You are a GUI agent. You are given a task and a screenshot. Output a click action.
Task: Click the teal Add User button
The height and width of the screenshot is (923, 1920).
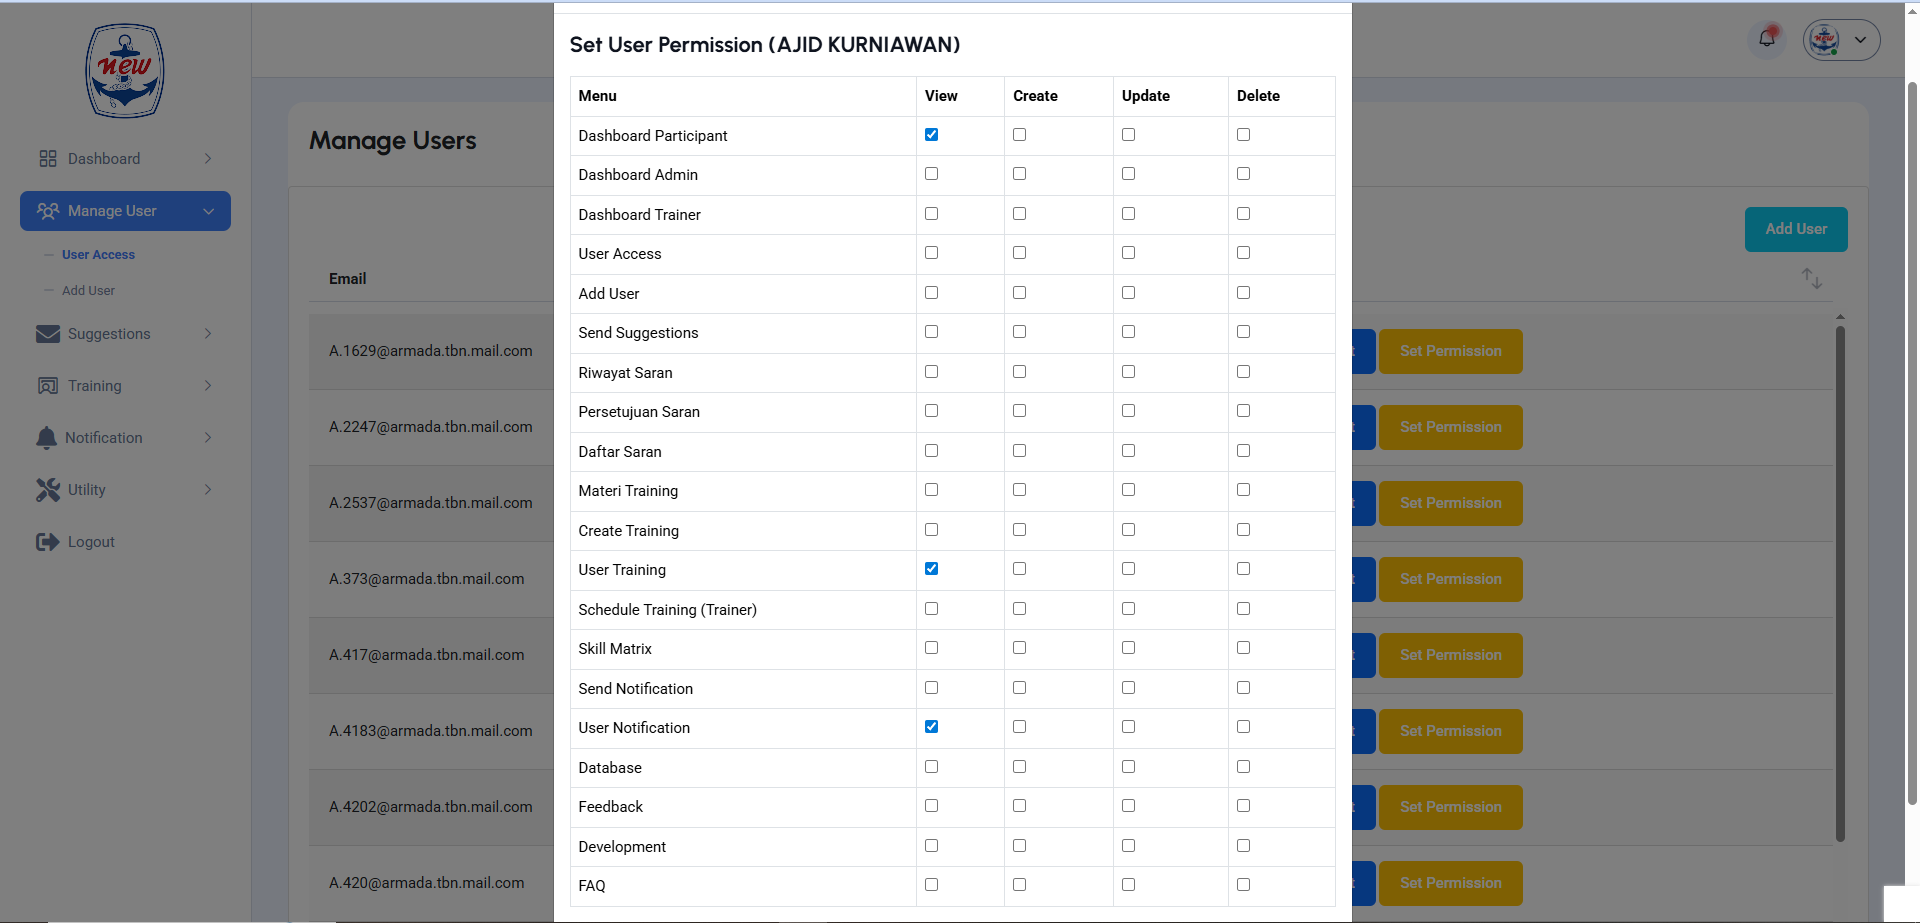pos(1796,229)
